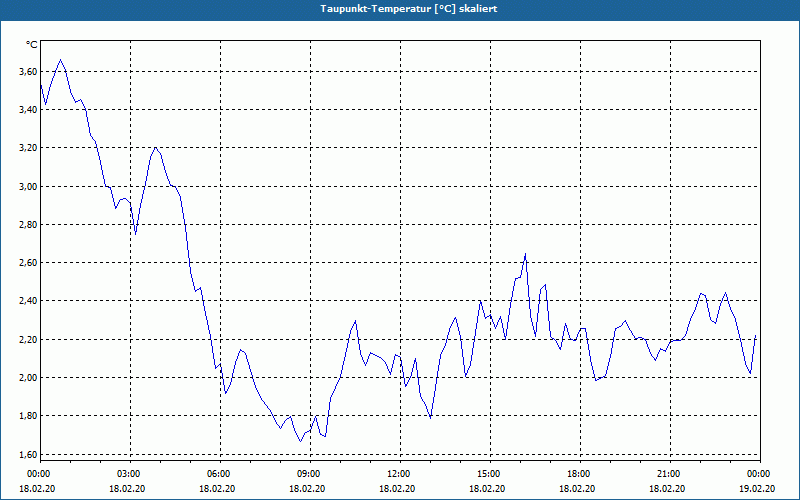Click the '00:00' label above date 18.02.20
800x500 pixels.
38,474
